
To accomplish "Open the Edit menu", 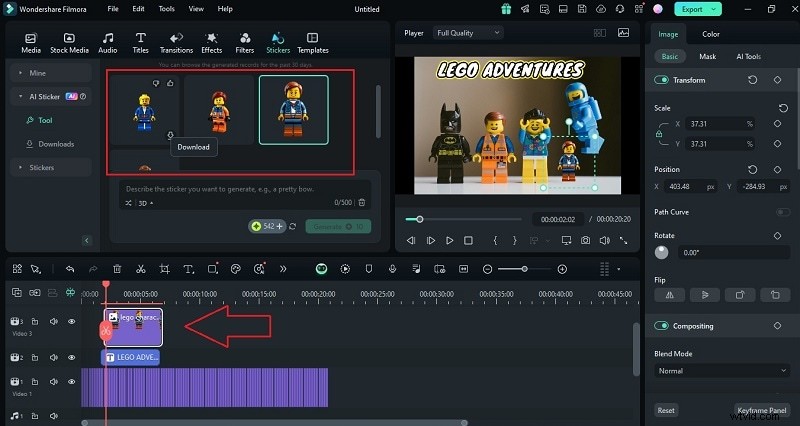I will (138, 9).
